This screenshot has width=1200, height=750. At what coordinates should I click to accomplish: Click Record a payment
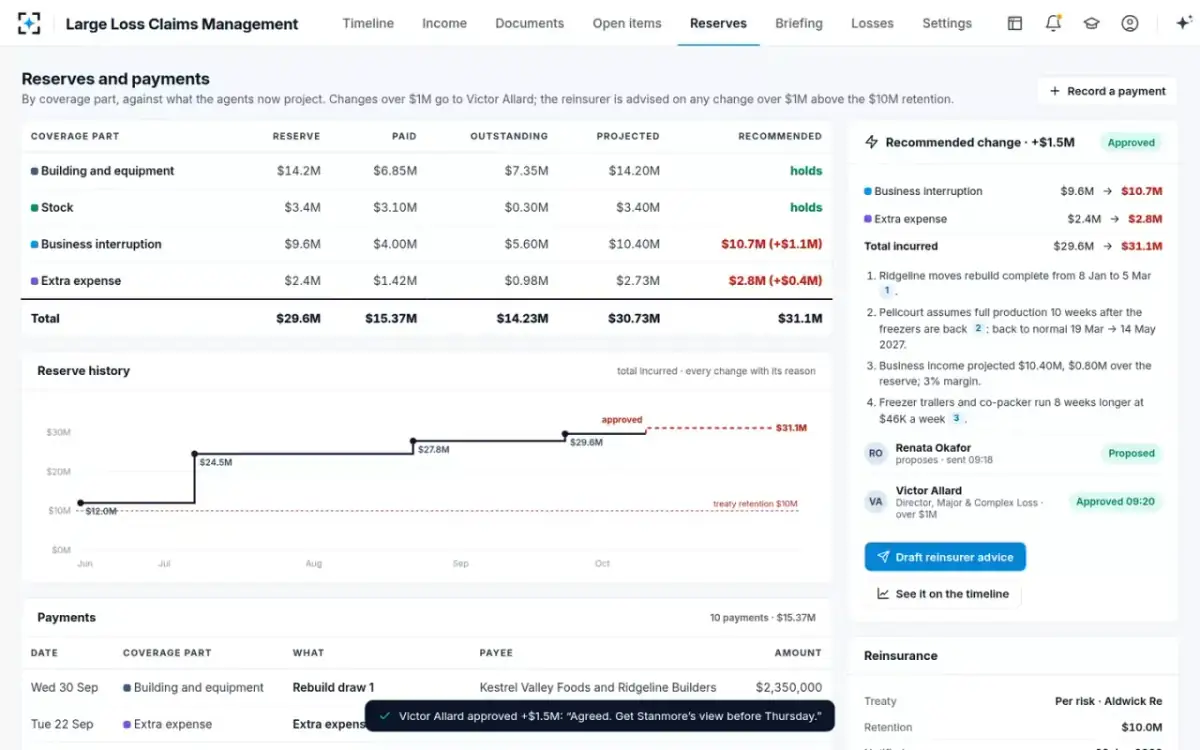tap(1107, 91)
